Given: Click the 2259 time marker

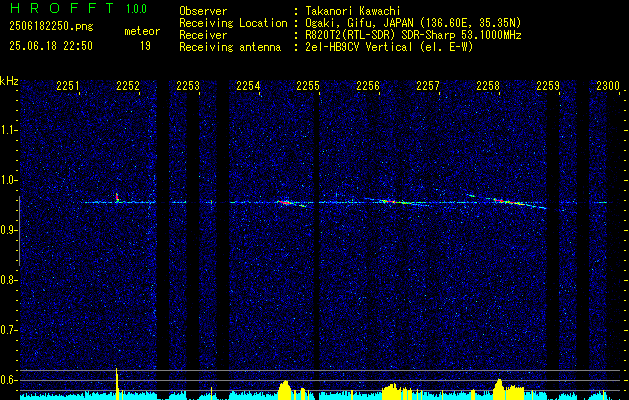Looking at the screenshot, I should point(548,85).
